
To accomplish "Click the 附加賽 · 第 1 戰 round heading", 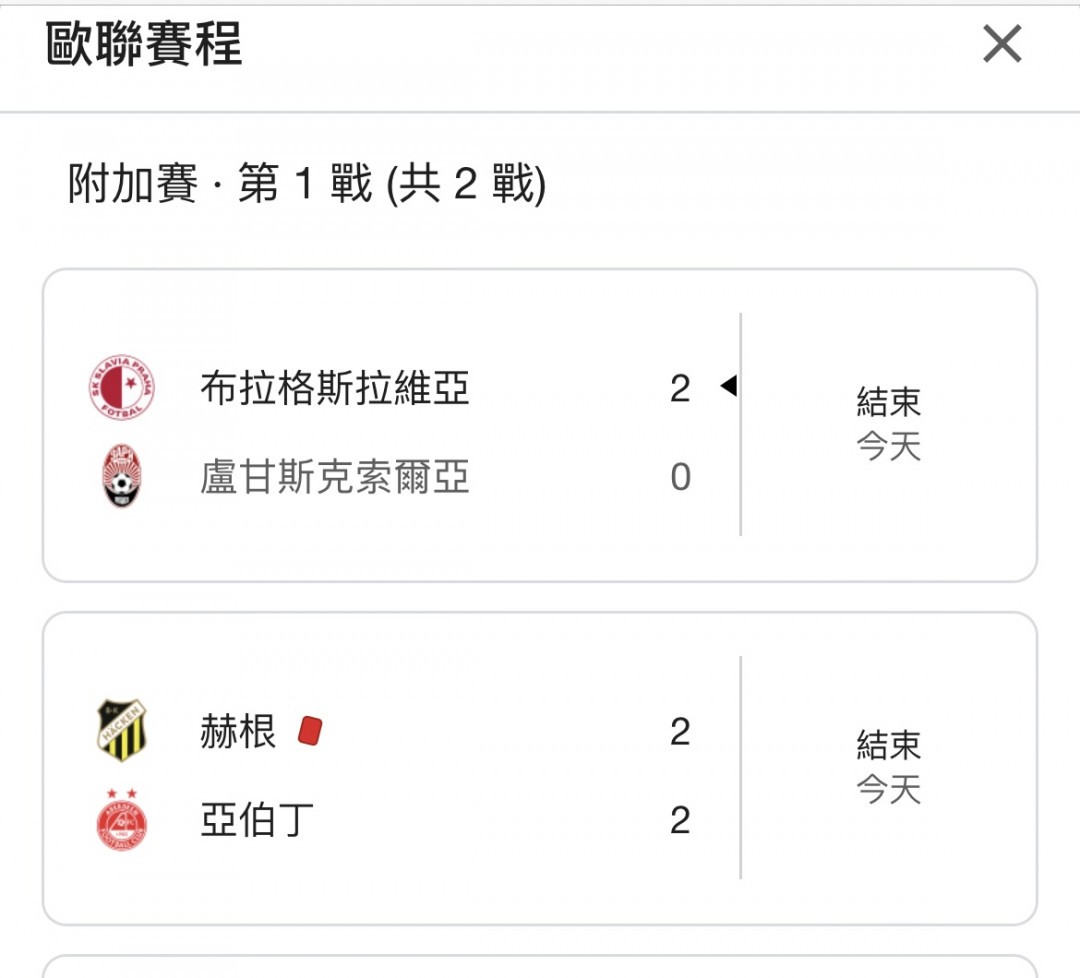I will (307, 184).
